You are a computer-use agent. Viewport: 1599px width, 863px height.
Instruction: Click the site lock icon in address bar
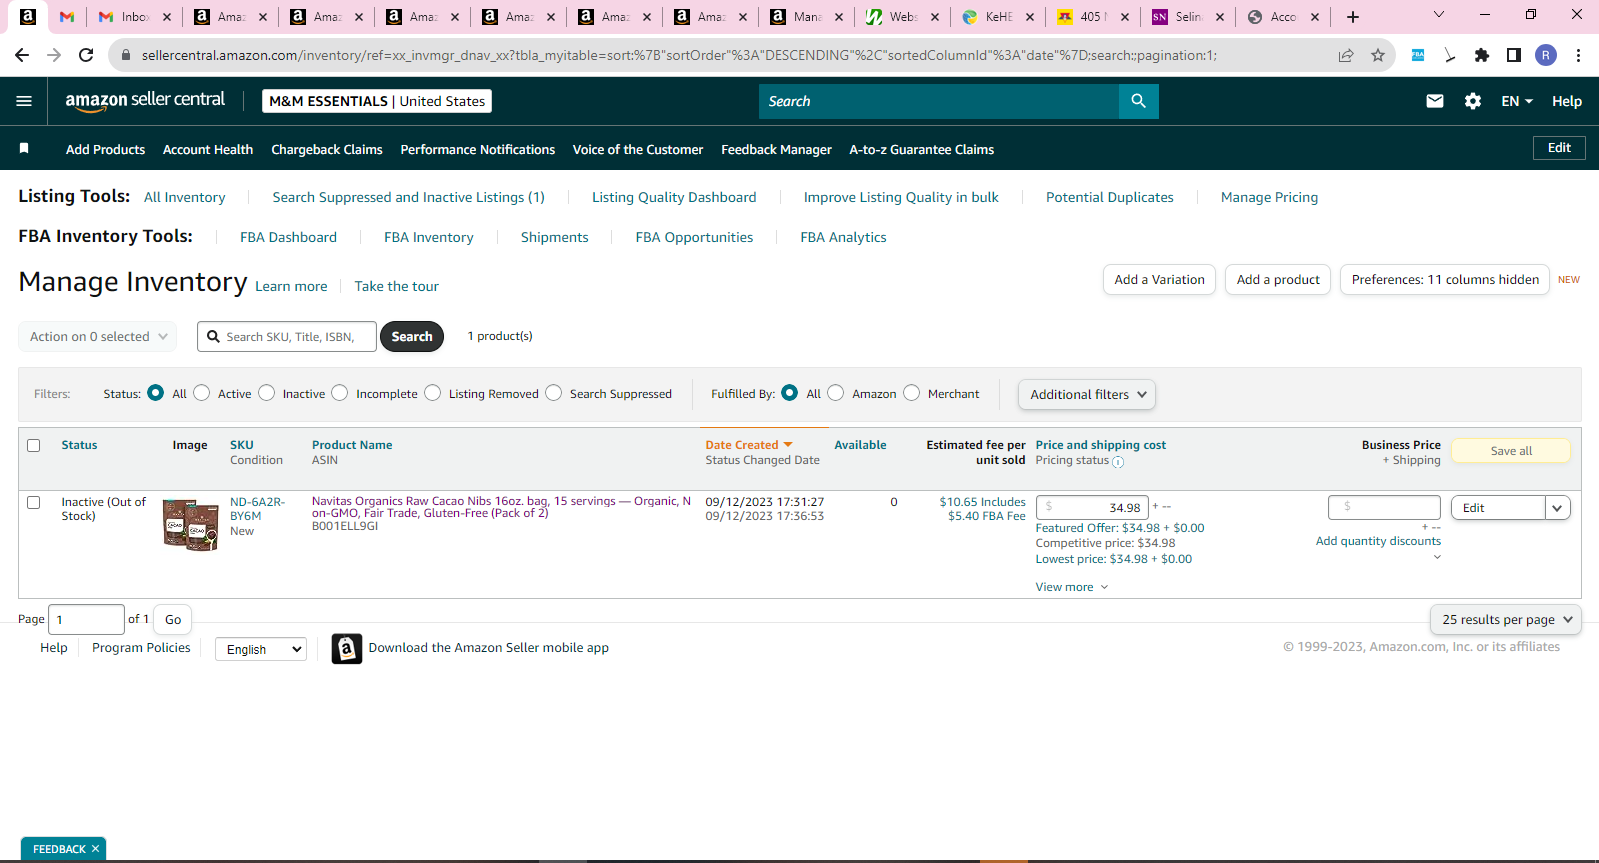(126, 55)
